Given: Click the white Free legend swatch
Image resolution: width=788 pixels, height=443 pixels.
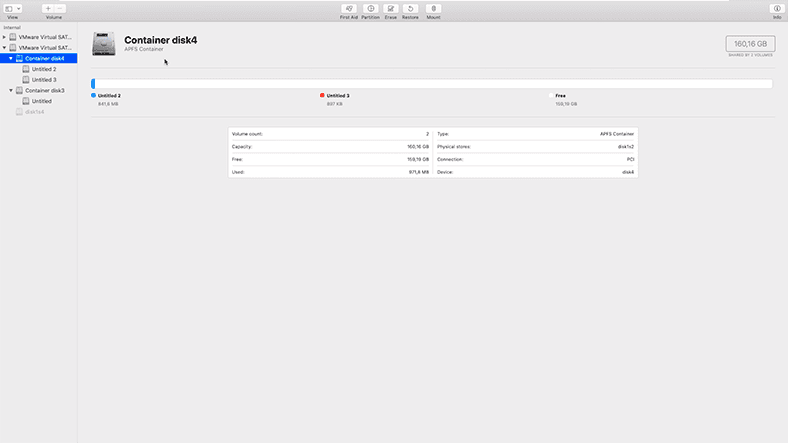Looking at the screenshot, I should [551, 95].
